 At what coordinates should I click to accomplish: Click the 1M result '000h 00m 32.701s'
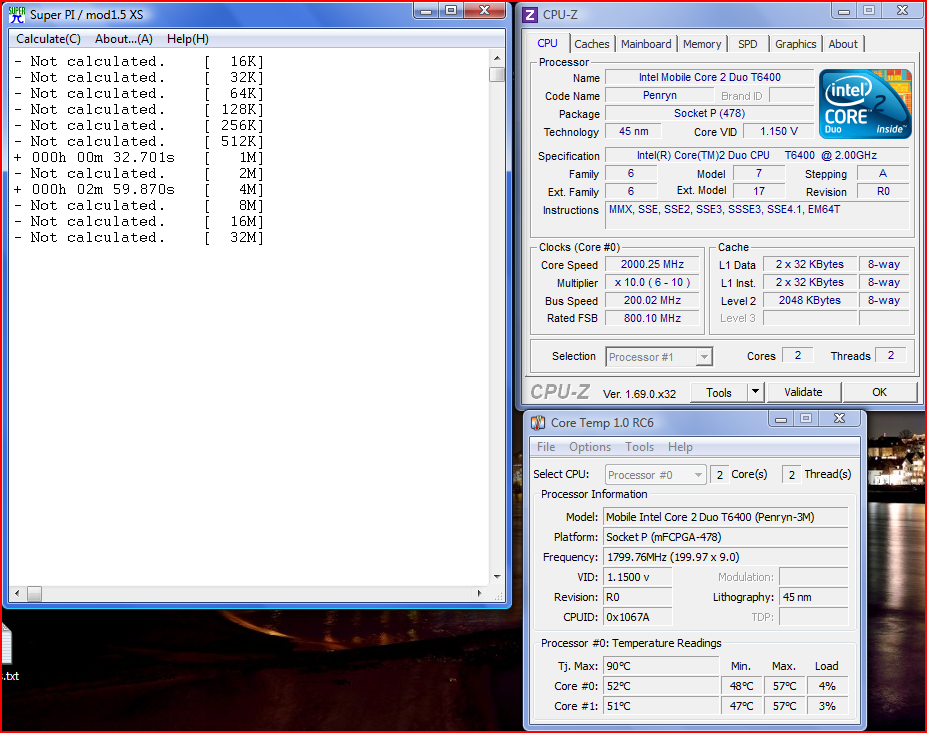pos(103,158)
